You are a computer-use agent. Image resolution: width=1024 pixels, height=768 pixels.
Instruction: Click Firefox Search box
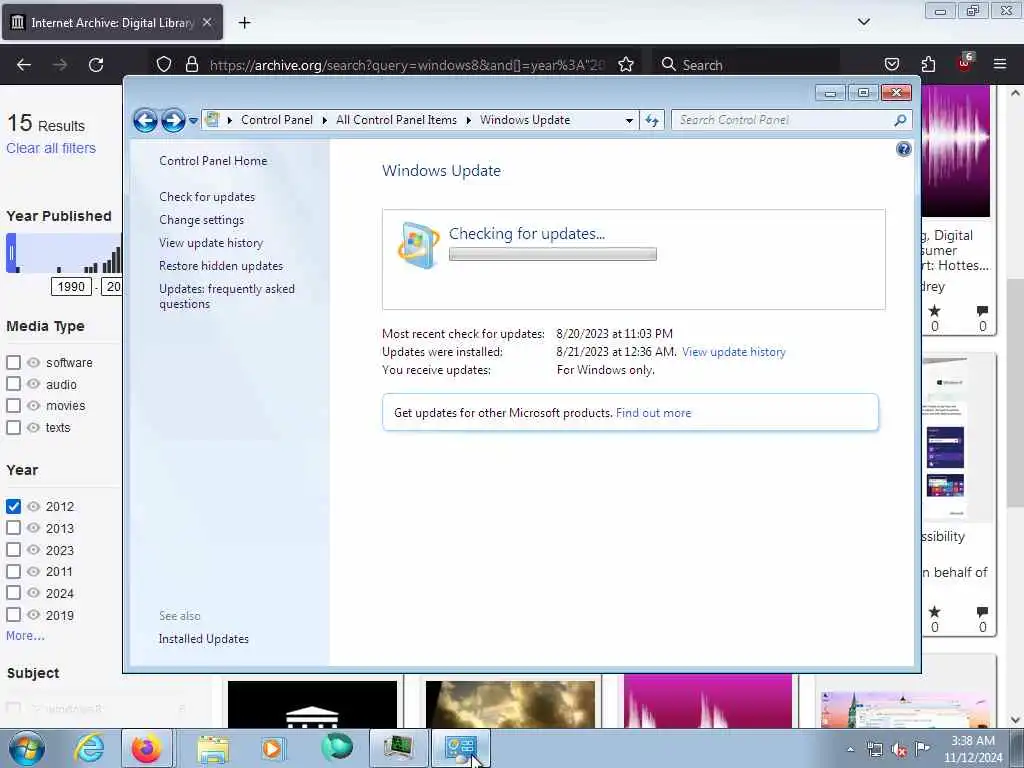click(x=748, y=65)
